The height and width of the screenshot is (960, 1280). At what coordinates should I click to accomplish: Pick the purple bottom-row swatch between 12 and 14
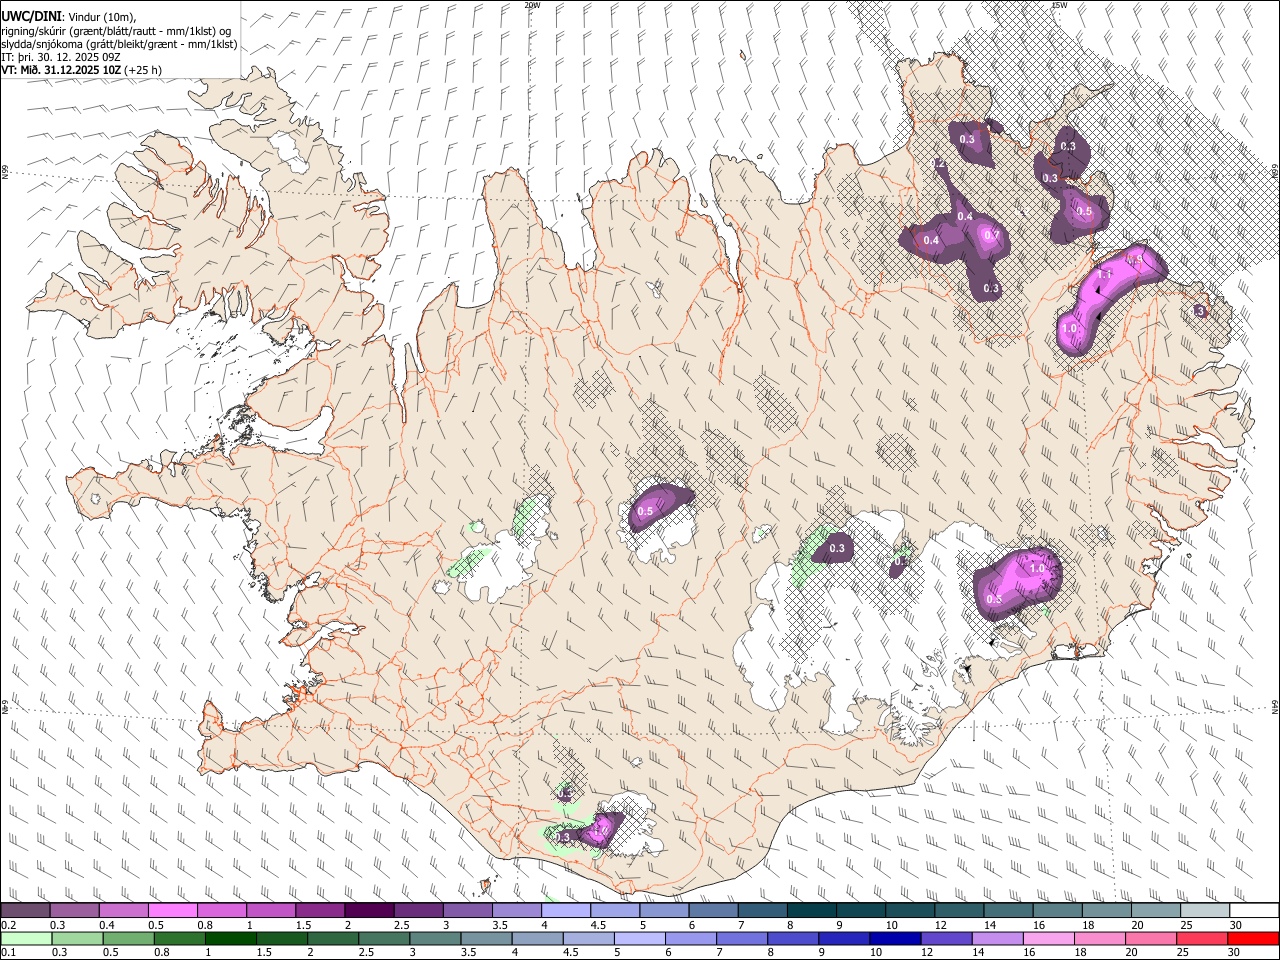(x=945, y=938)
